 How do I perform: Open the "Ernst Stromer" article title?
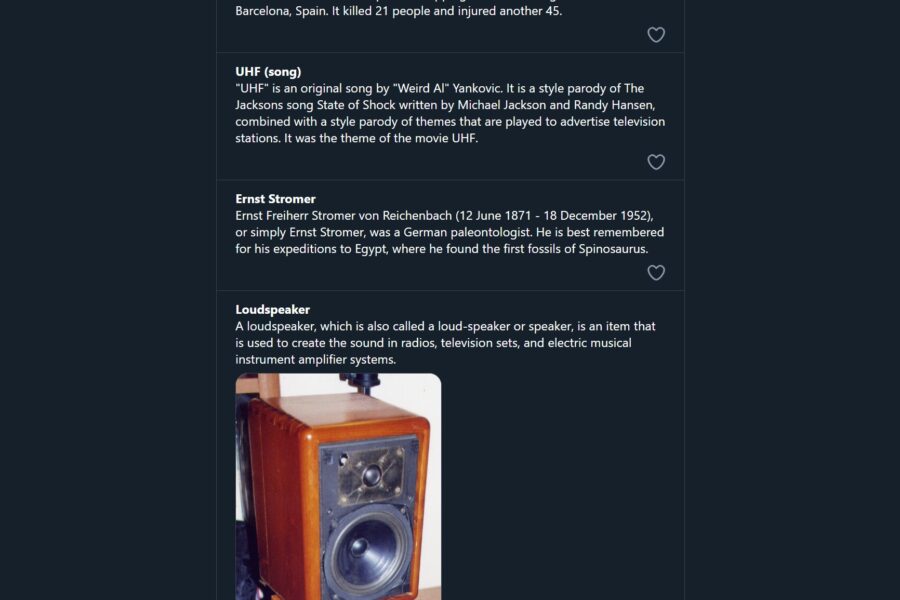(275, 199)
